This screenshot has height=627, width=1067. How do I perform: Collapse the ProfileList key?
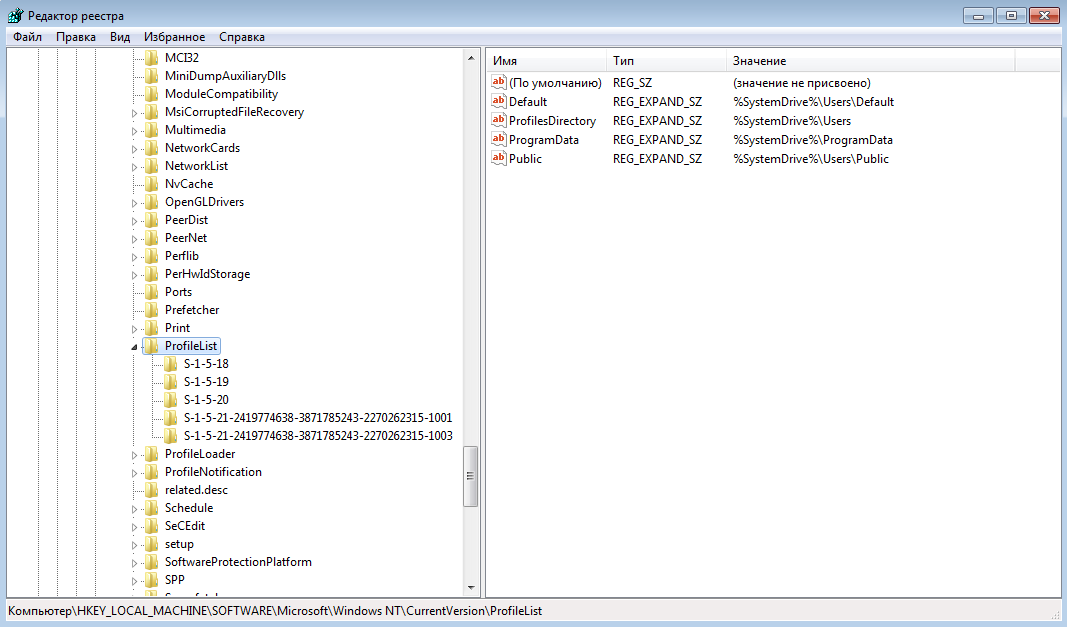134,347
